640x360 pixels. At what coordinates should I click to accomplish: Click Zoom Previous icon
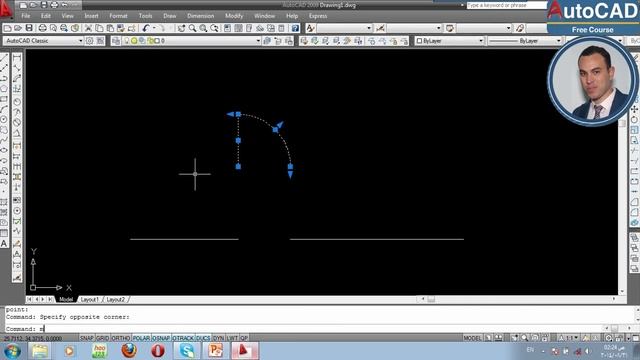click(x=214, y=28)
